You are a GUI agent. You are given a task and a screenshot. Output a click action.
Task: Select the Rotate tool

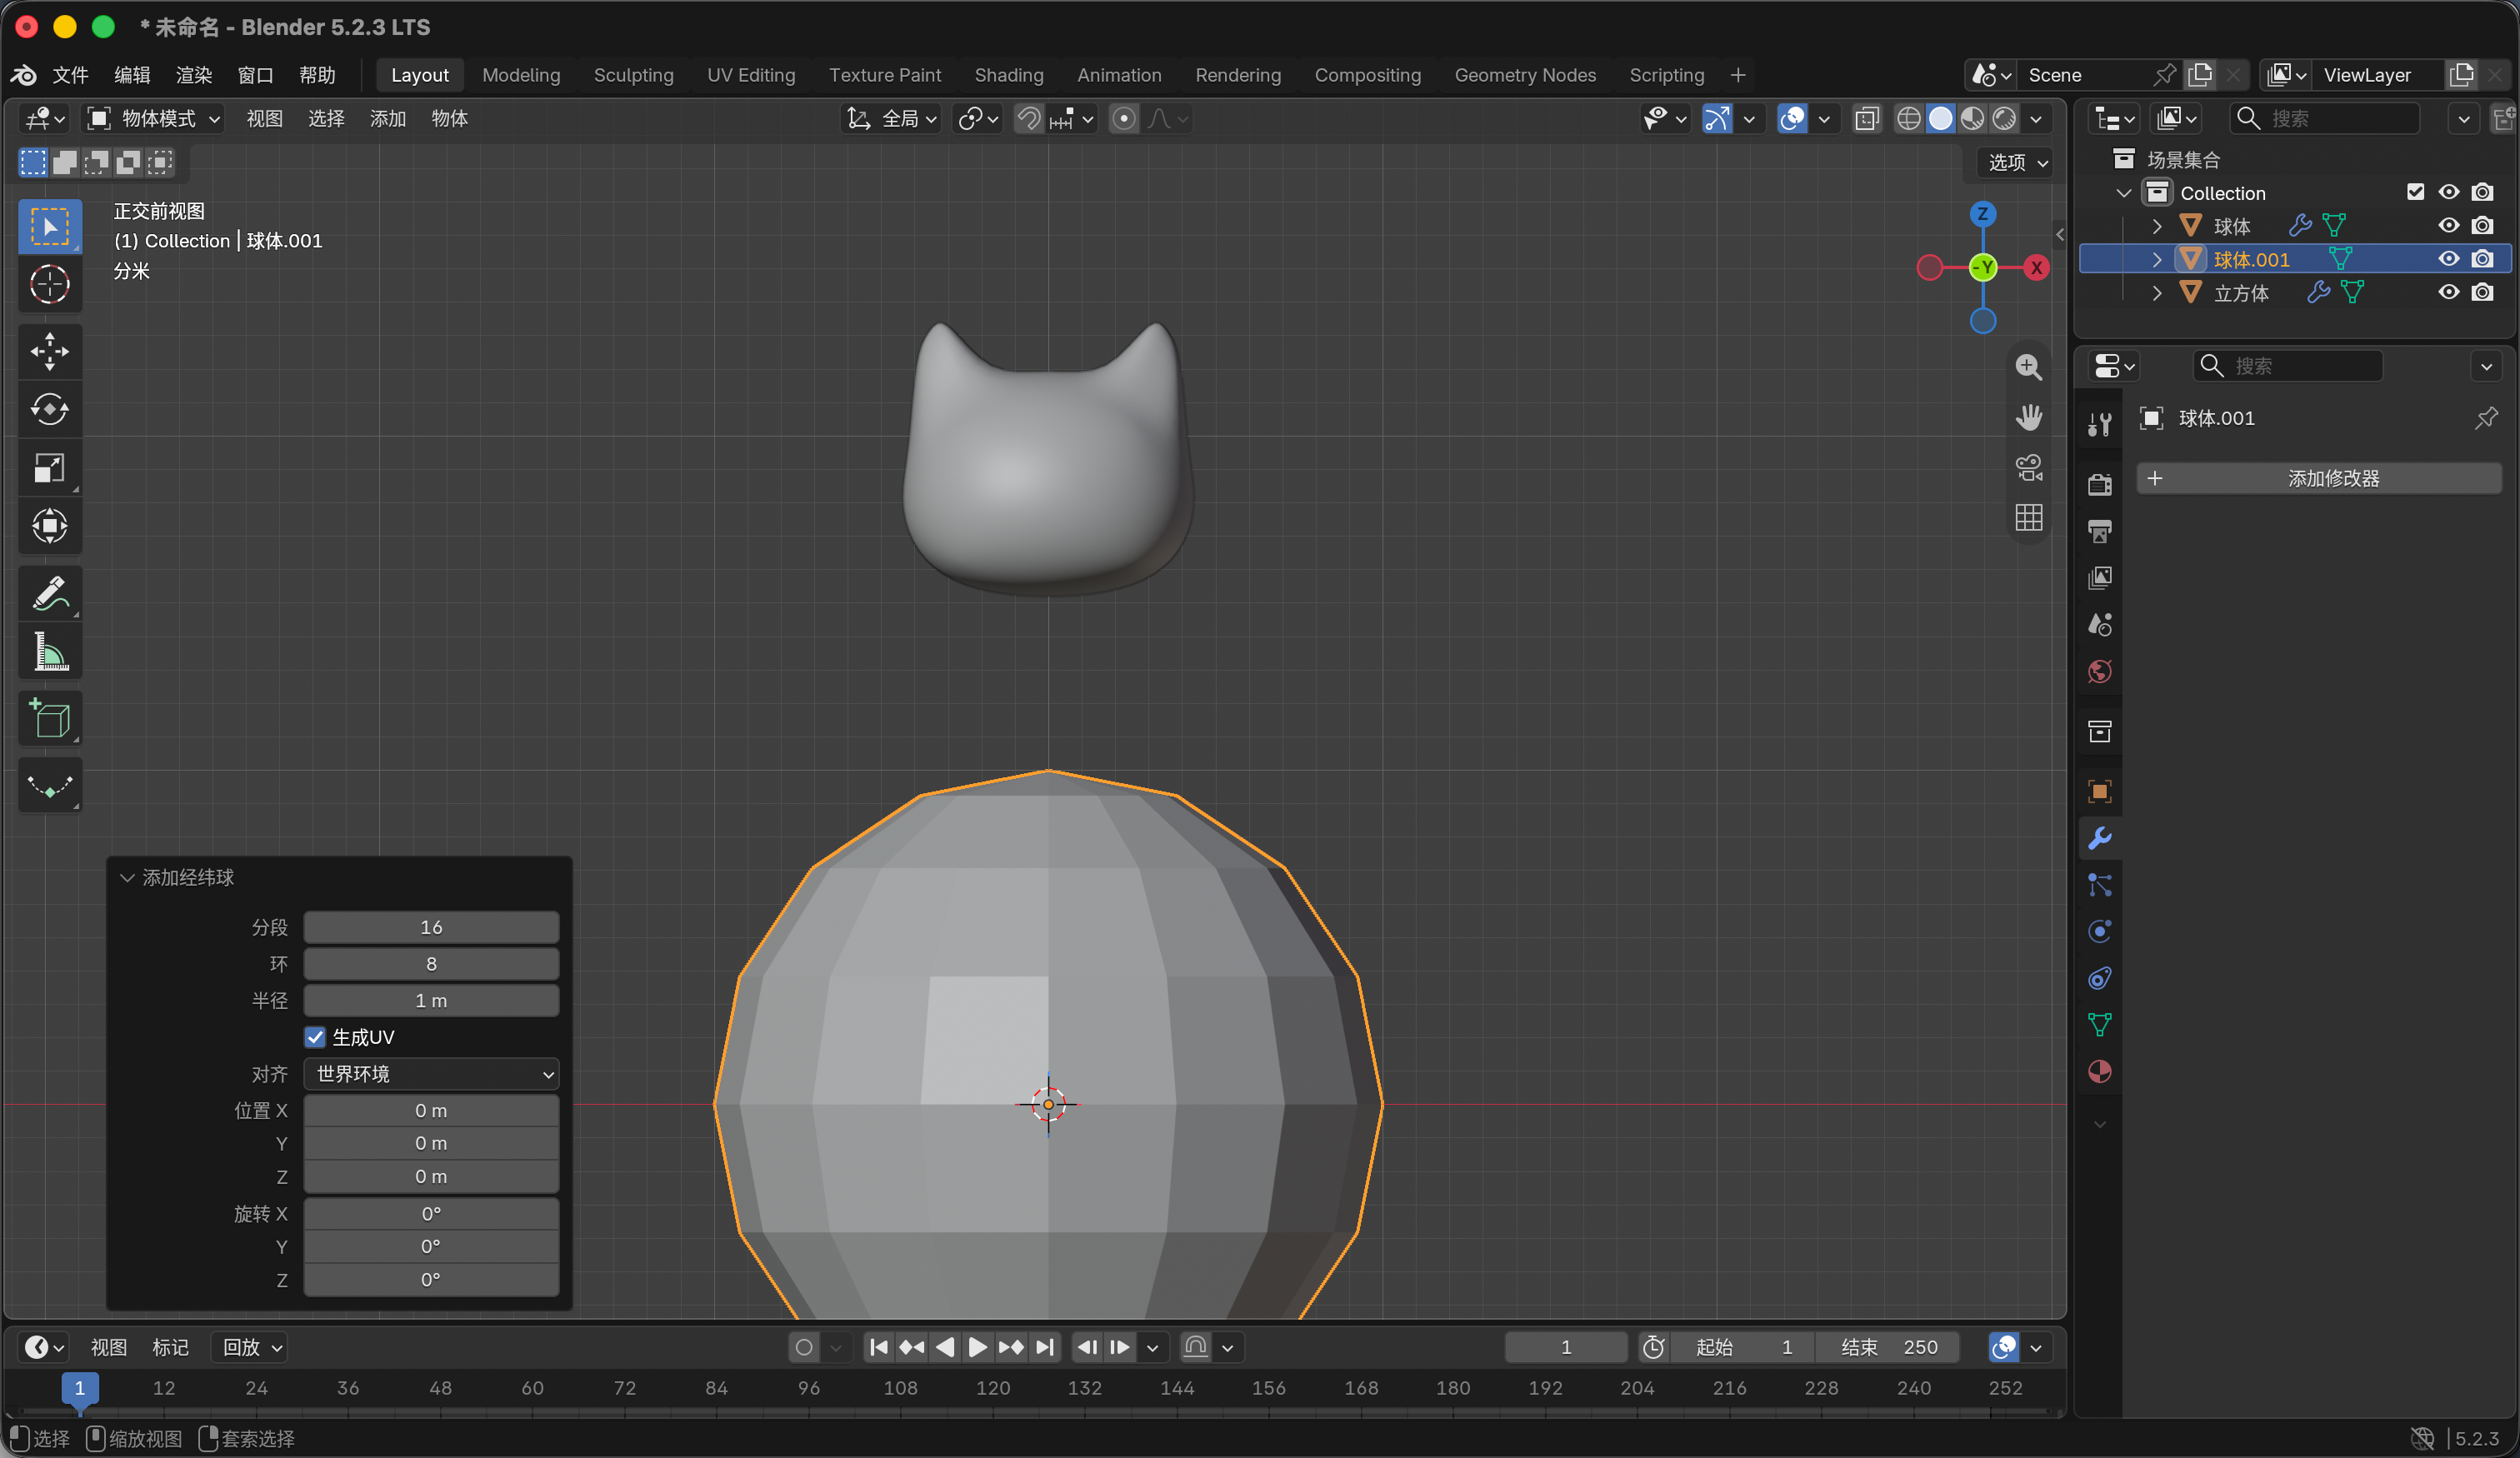click(x=49, y=409)
